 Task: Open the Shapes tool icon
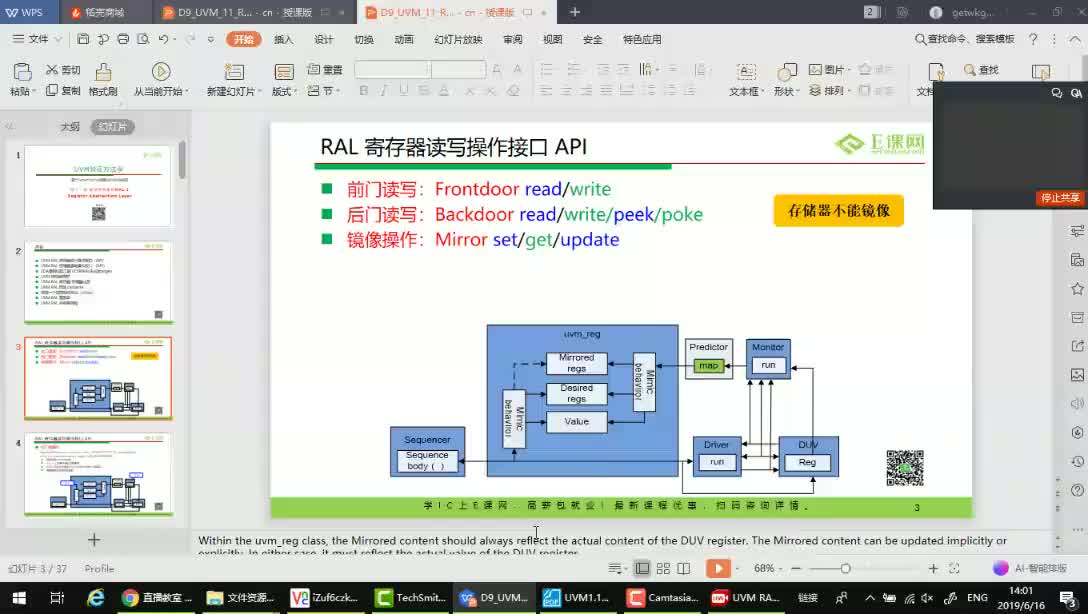point(786,71)
